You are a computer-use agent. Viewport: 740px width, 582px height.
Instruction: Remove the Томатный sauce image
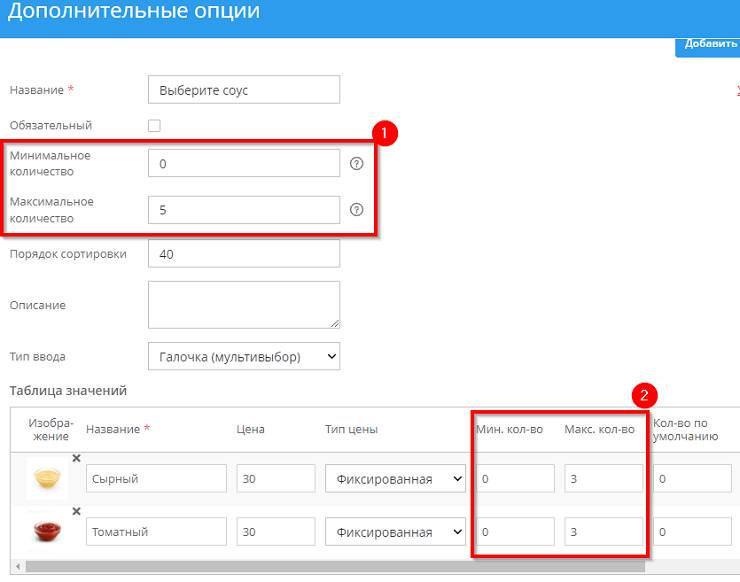click(76, 514)
